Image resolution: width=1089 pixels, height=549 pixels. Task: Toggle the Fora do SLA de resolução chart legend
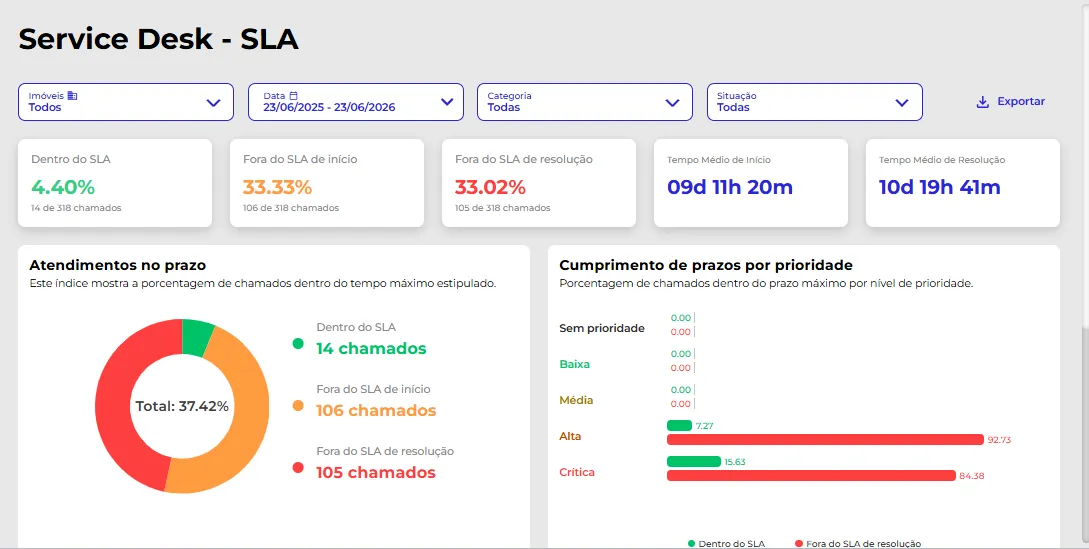pyautogui.click(x=858, y=544)
